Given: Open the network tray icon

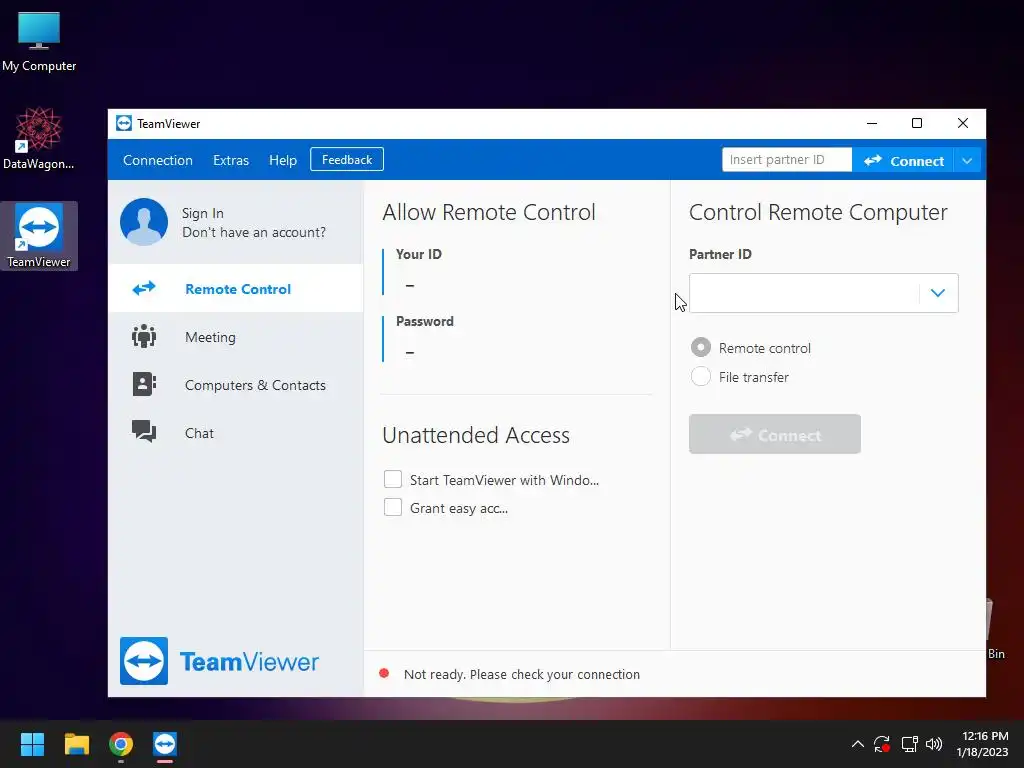Looking at the screenshot, I should pos(909,744).
